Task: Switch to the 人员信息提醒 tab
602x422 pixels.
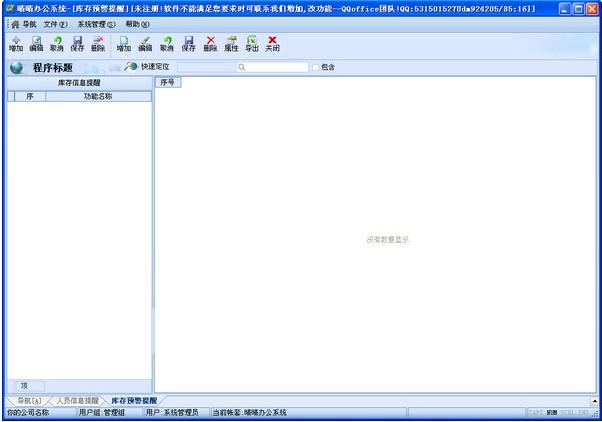Action: [77, 400]
